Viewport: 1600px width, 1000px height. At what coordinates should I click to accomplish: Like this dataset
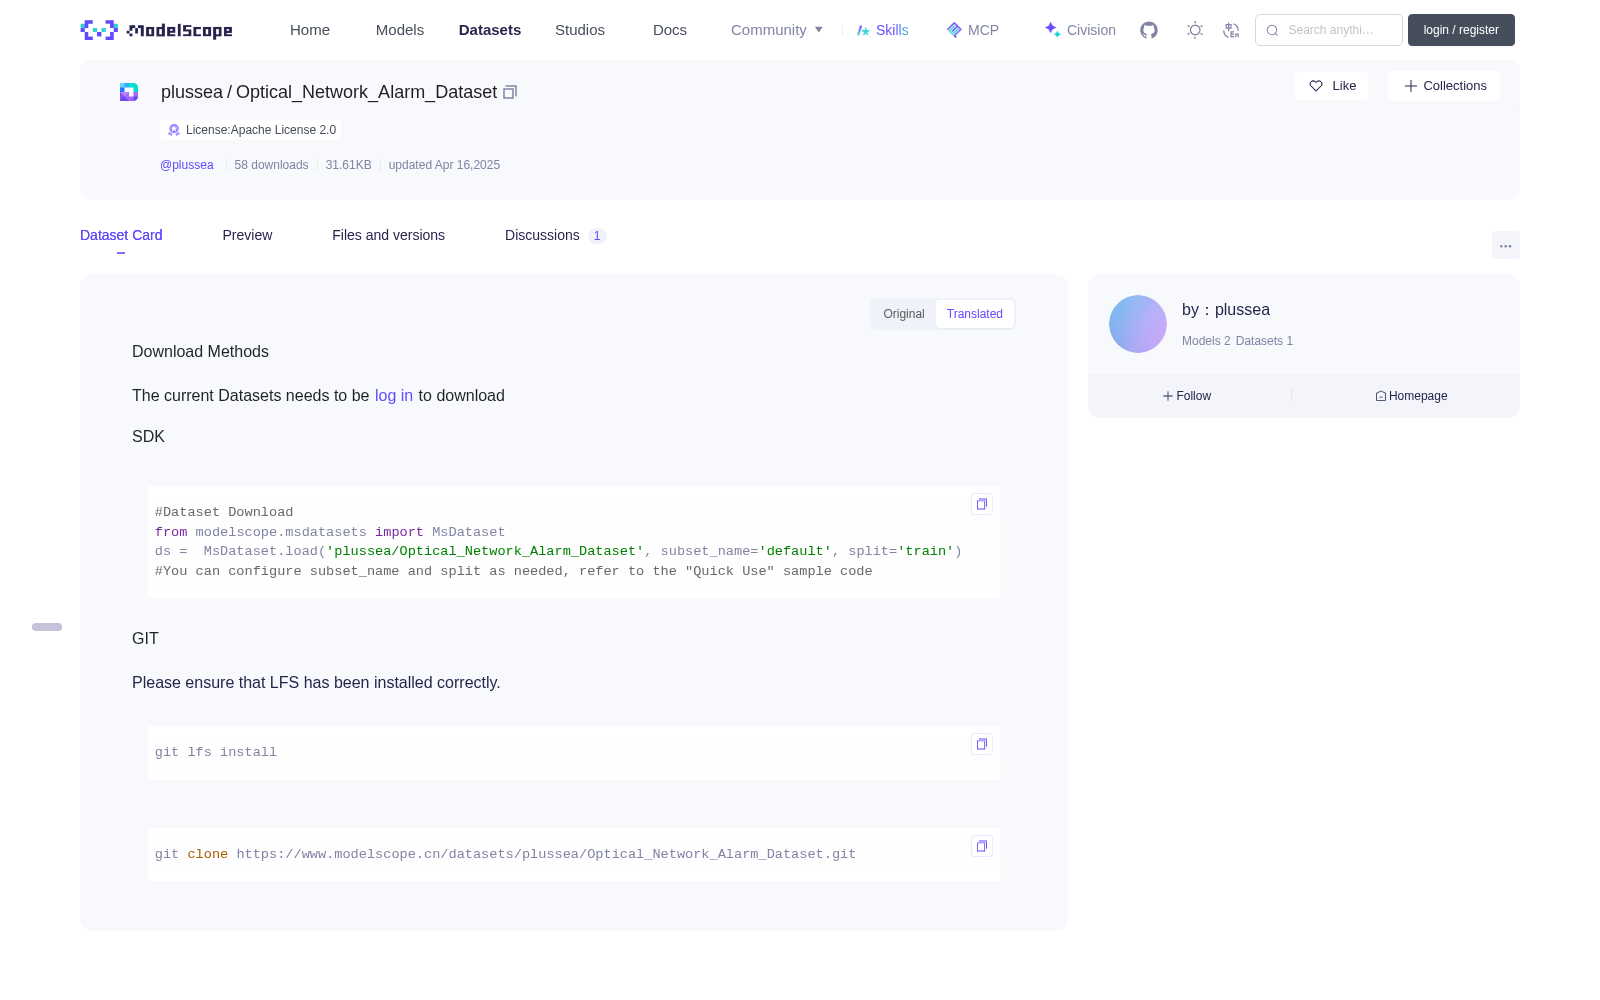(1331, 86)
